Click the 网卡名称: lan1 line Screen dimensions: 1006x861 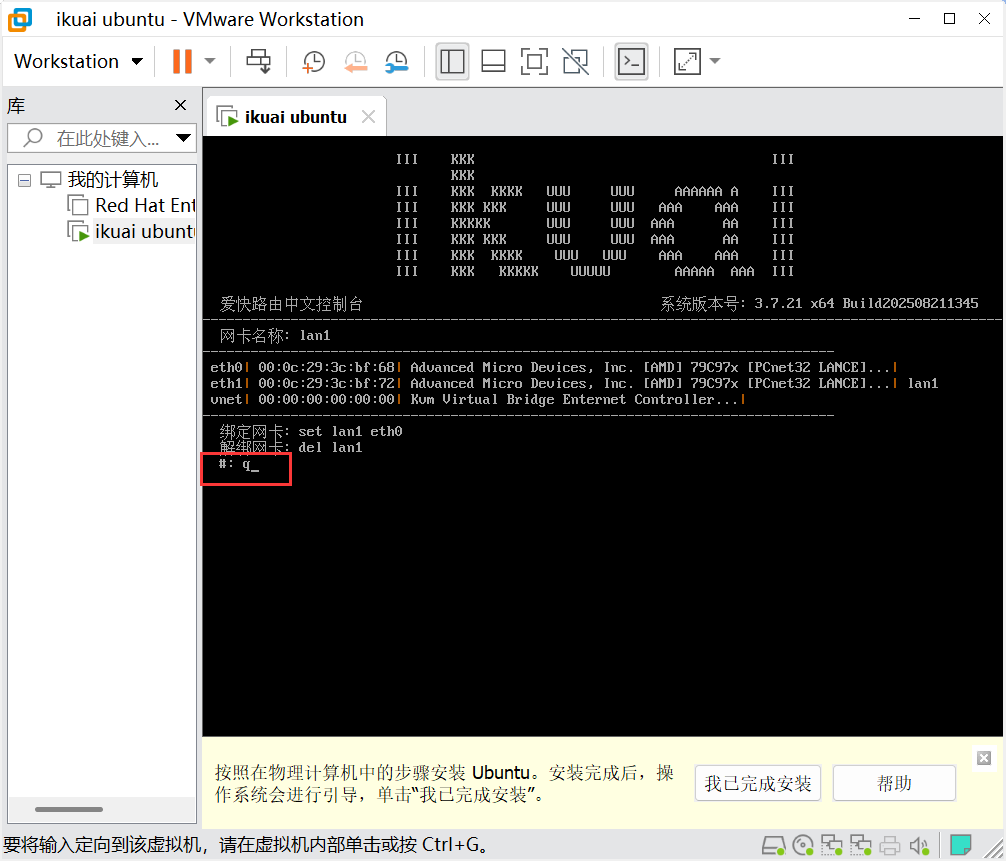[x=275, y=336]
